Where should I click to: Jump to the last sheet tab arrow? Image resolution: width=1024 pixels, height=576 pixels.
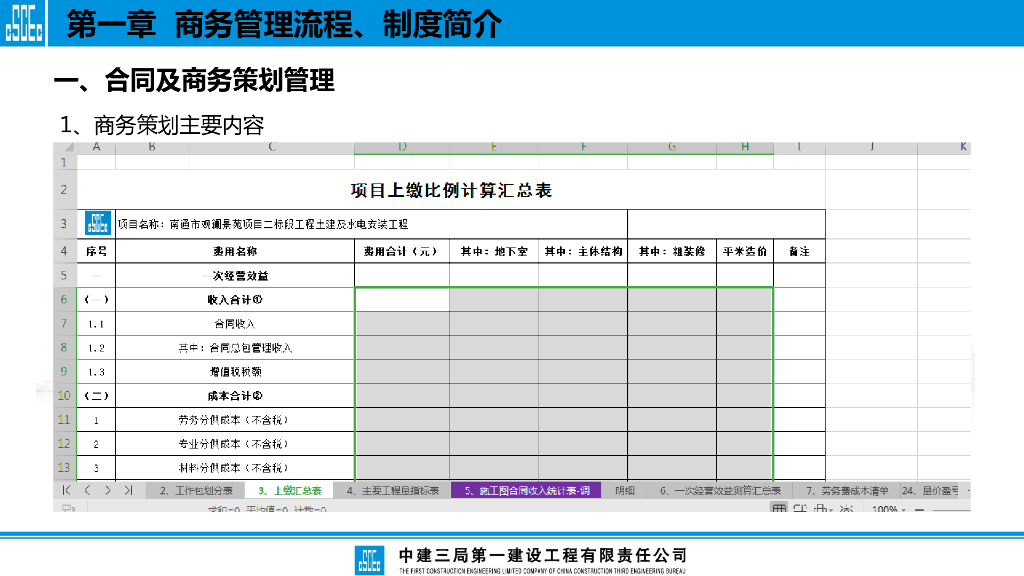128,490
